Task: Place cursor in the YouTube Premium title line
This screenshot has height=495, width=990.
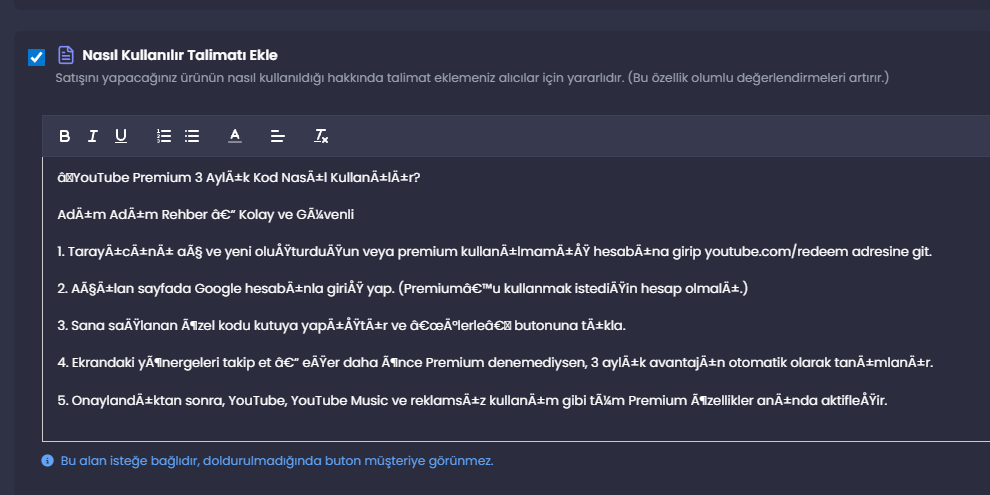Action: 239,177
